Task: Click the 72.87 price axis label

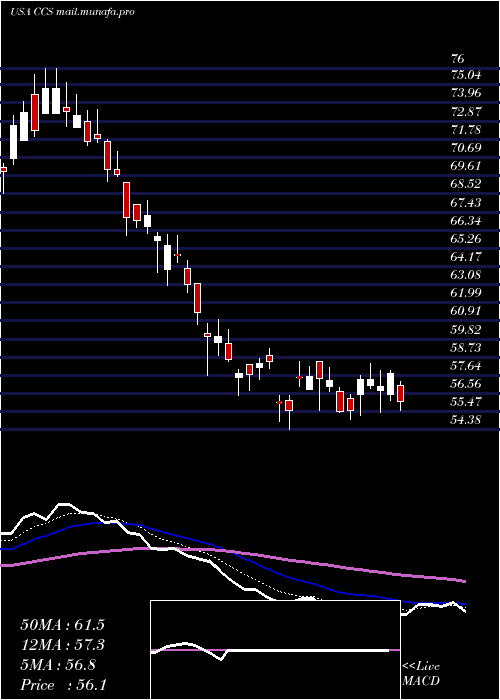Action: click(466, 112)
